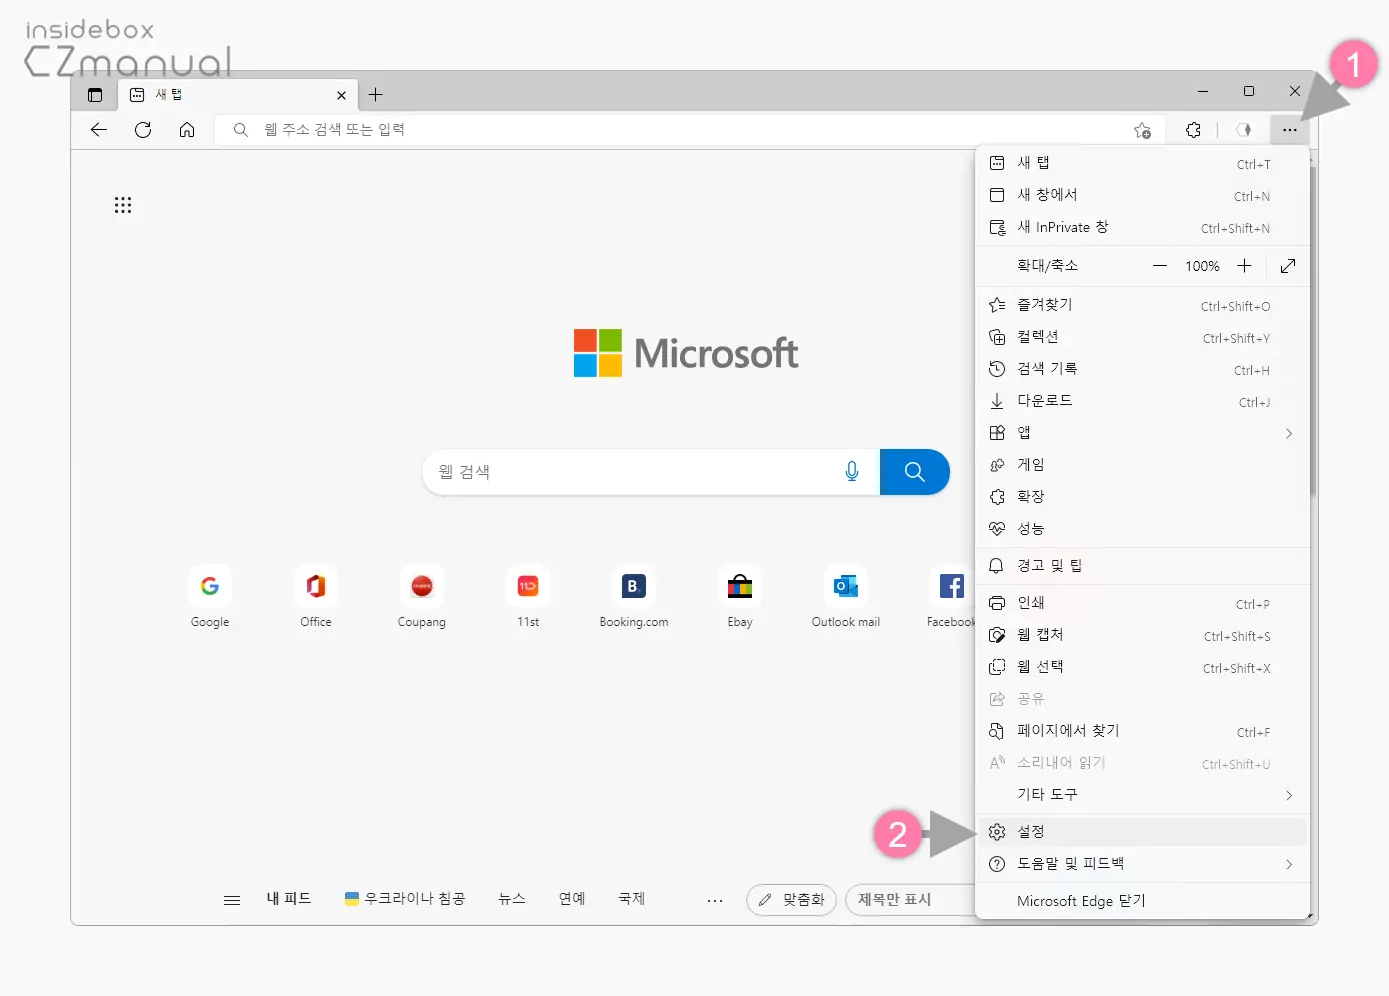Viewport: 1389px width, 996px height.
Task: Open Ebay quick link tile
Action: pyautogui.click(x=740, y=597)
